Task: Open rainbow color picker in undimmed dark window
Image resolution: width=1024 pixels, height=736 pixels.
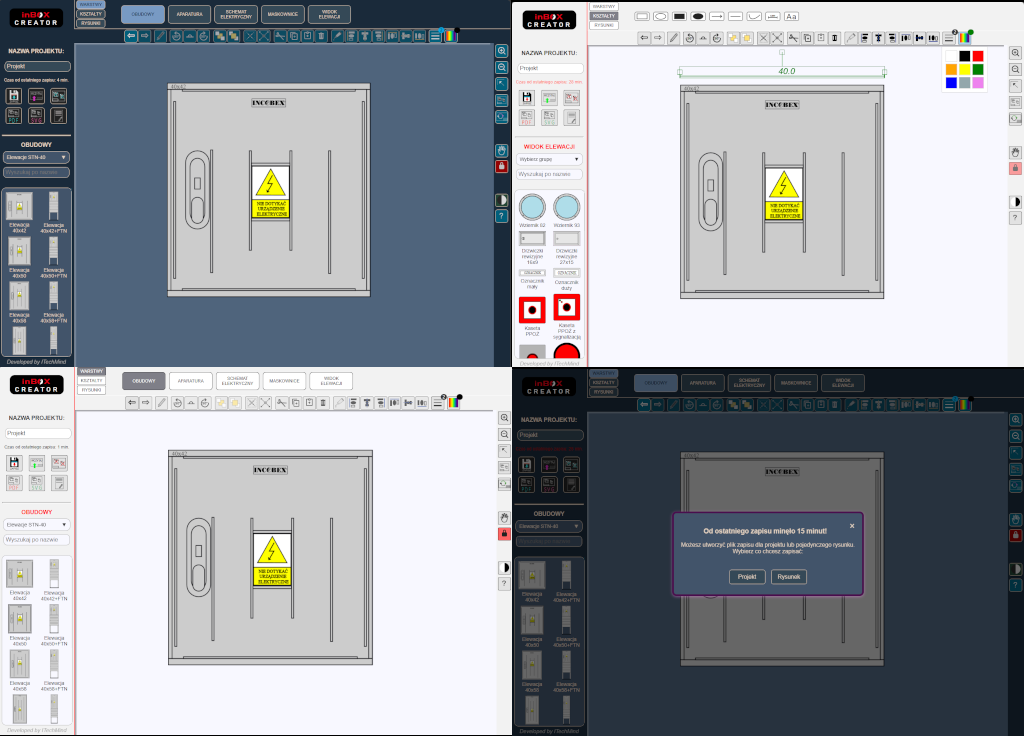Action: coord(451,36)
